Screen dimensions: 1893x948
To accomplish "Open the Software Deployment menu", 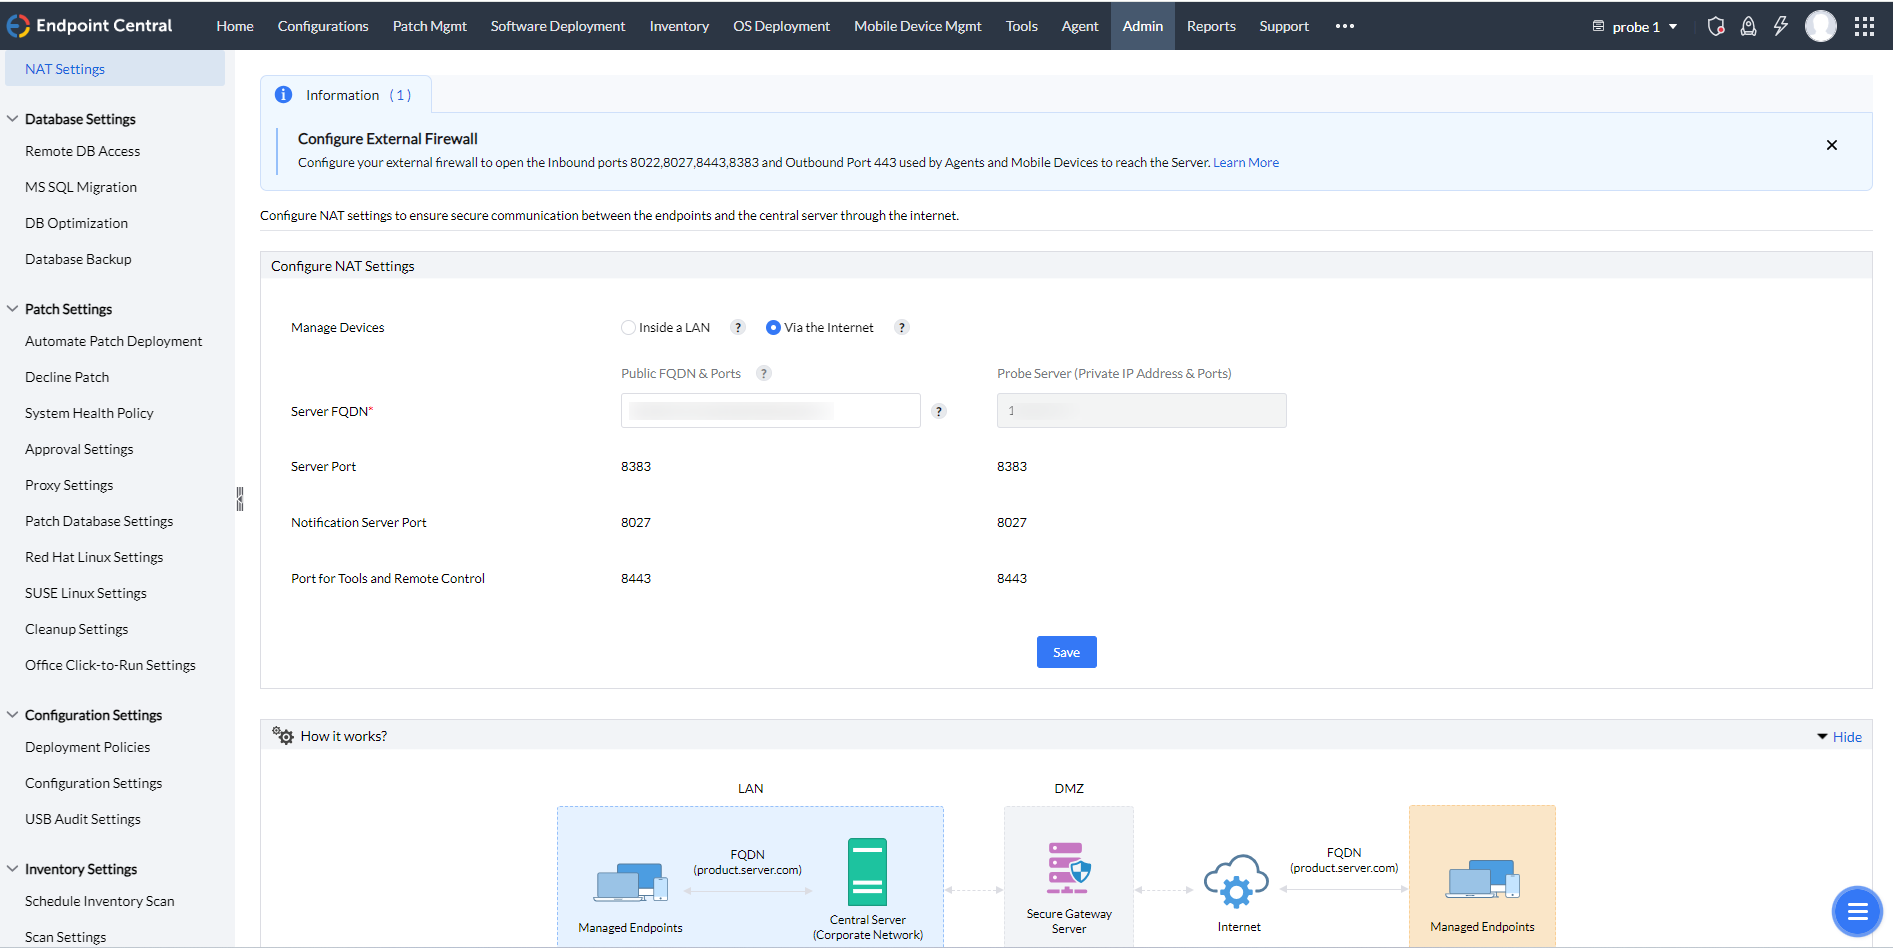I will [558, 26].
